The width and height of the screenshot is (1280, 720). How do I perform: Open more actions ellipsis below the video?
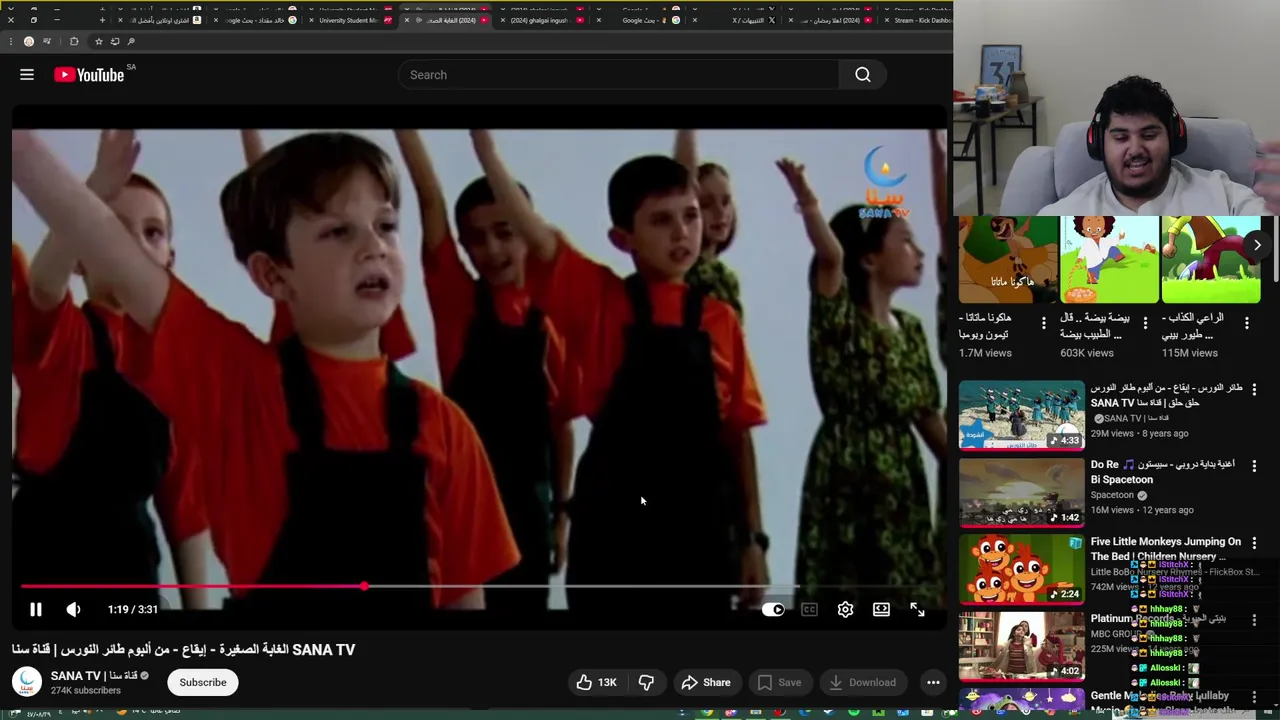933,682
